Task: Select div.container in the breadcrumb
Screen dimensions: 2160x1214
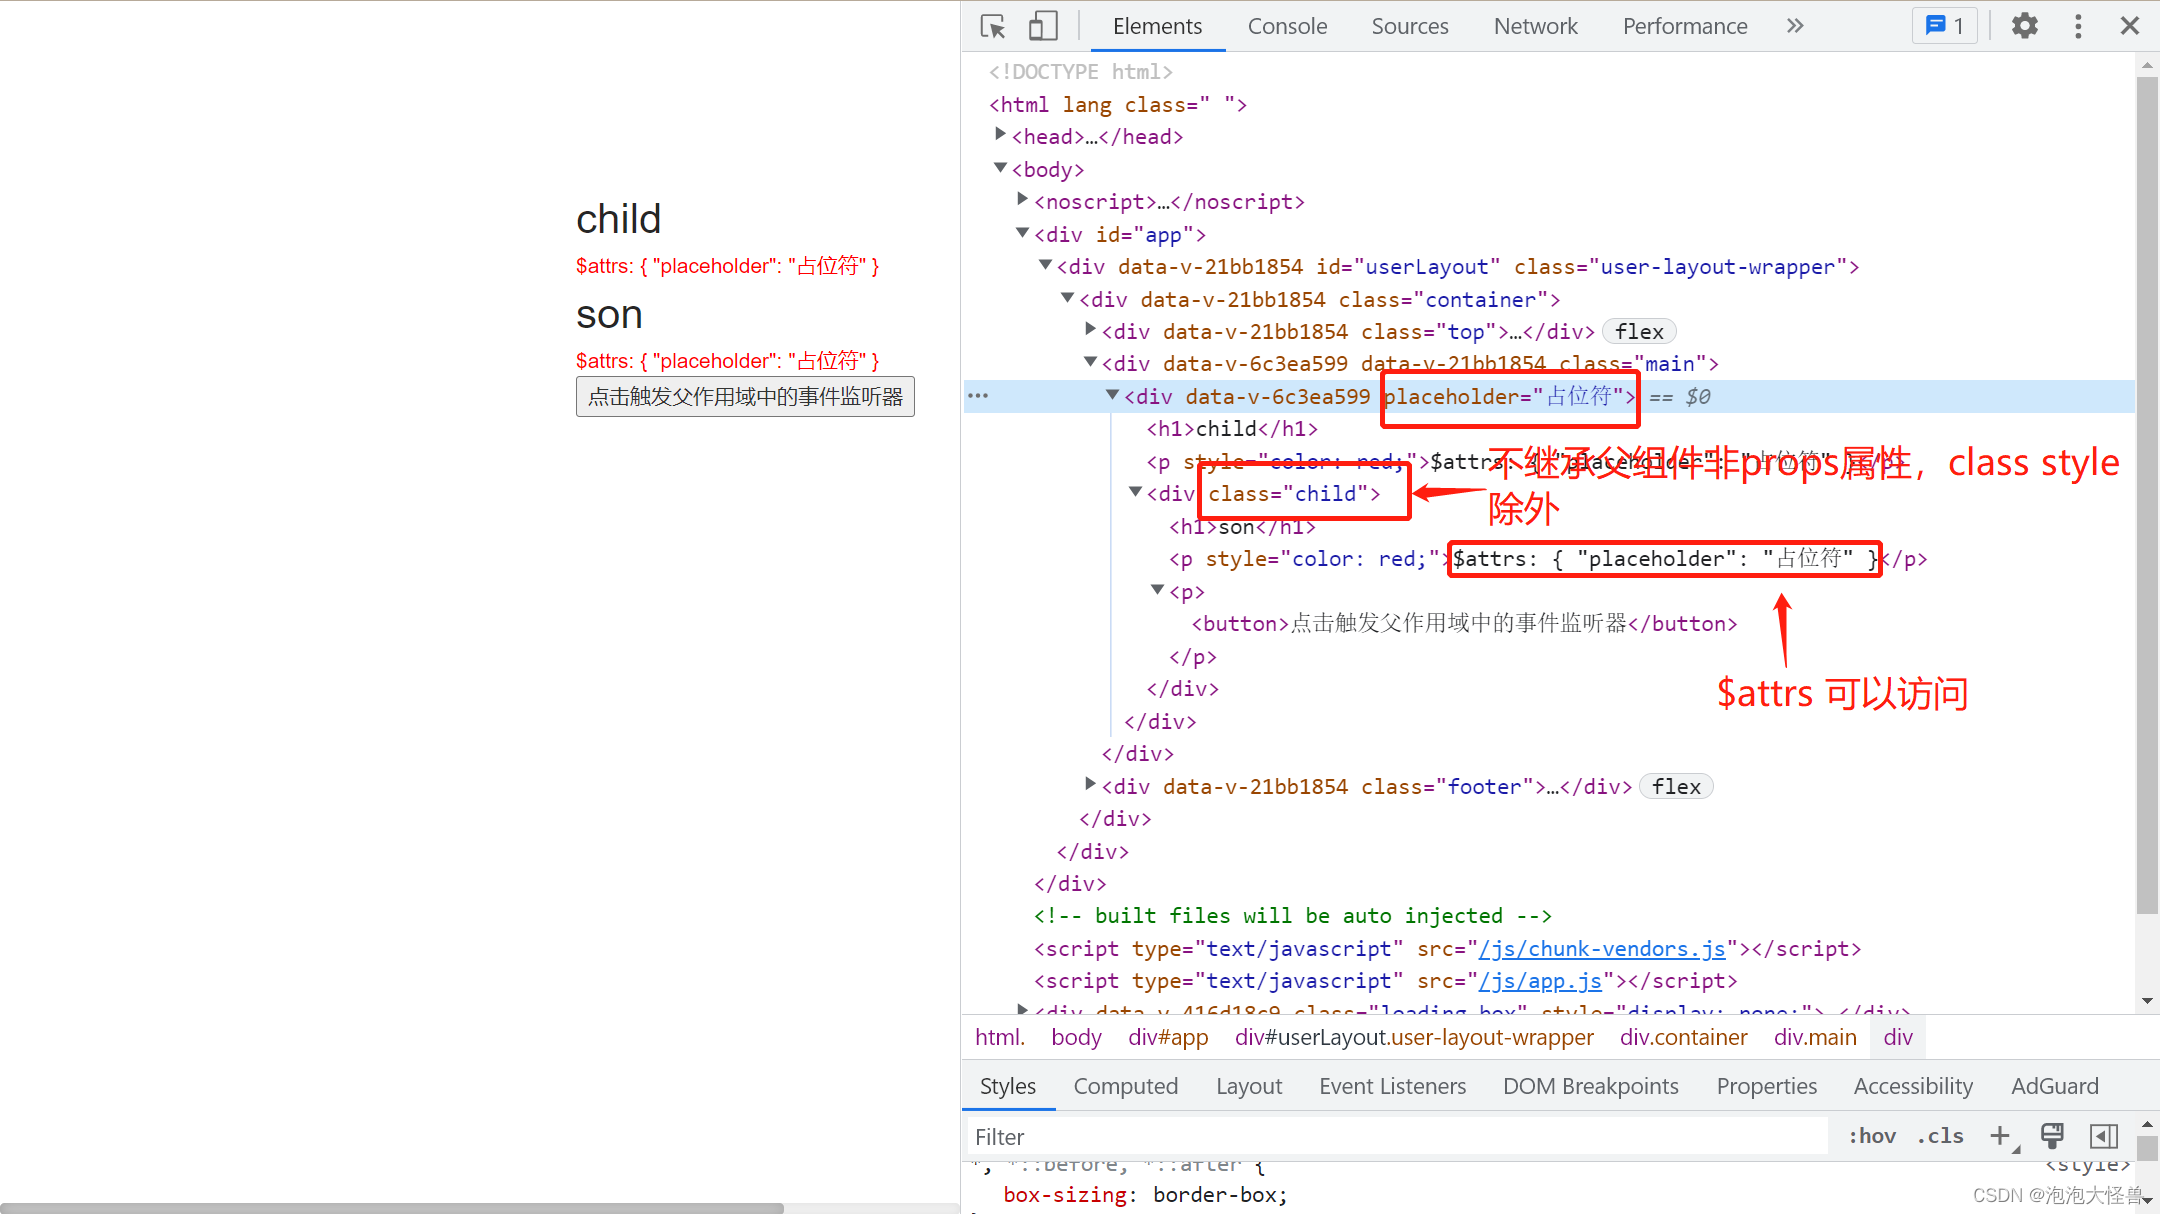Action: point(1684,1037)
